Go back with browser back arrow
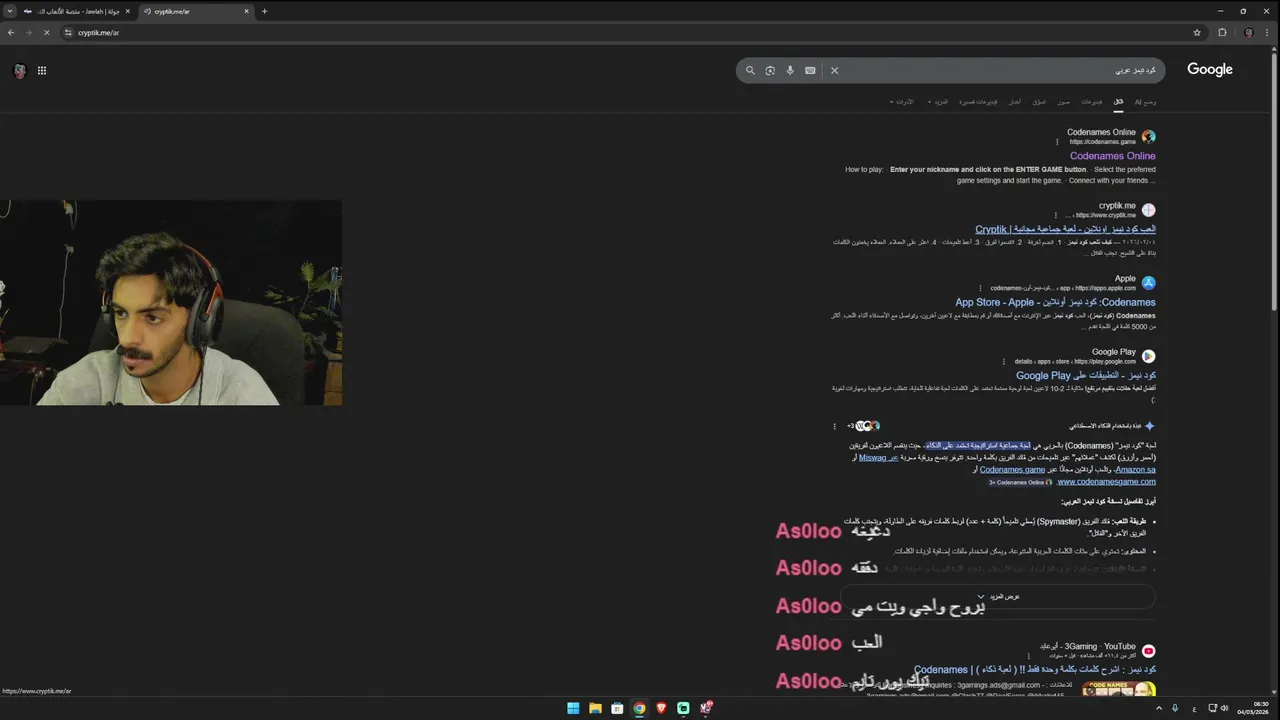 pos(11,32)
